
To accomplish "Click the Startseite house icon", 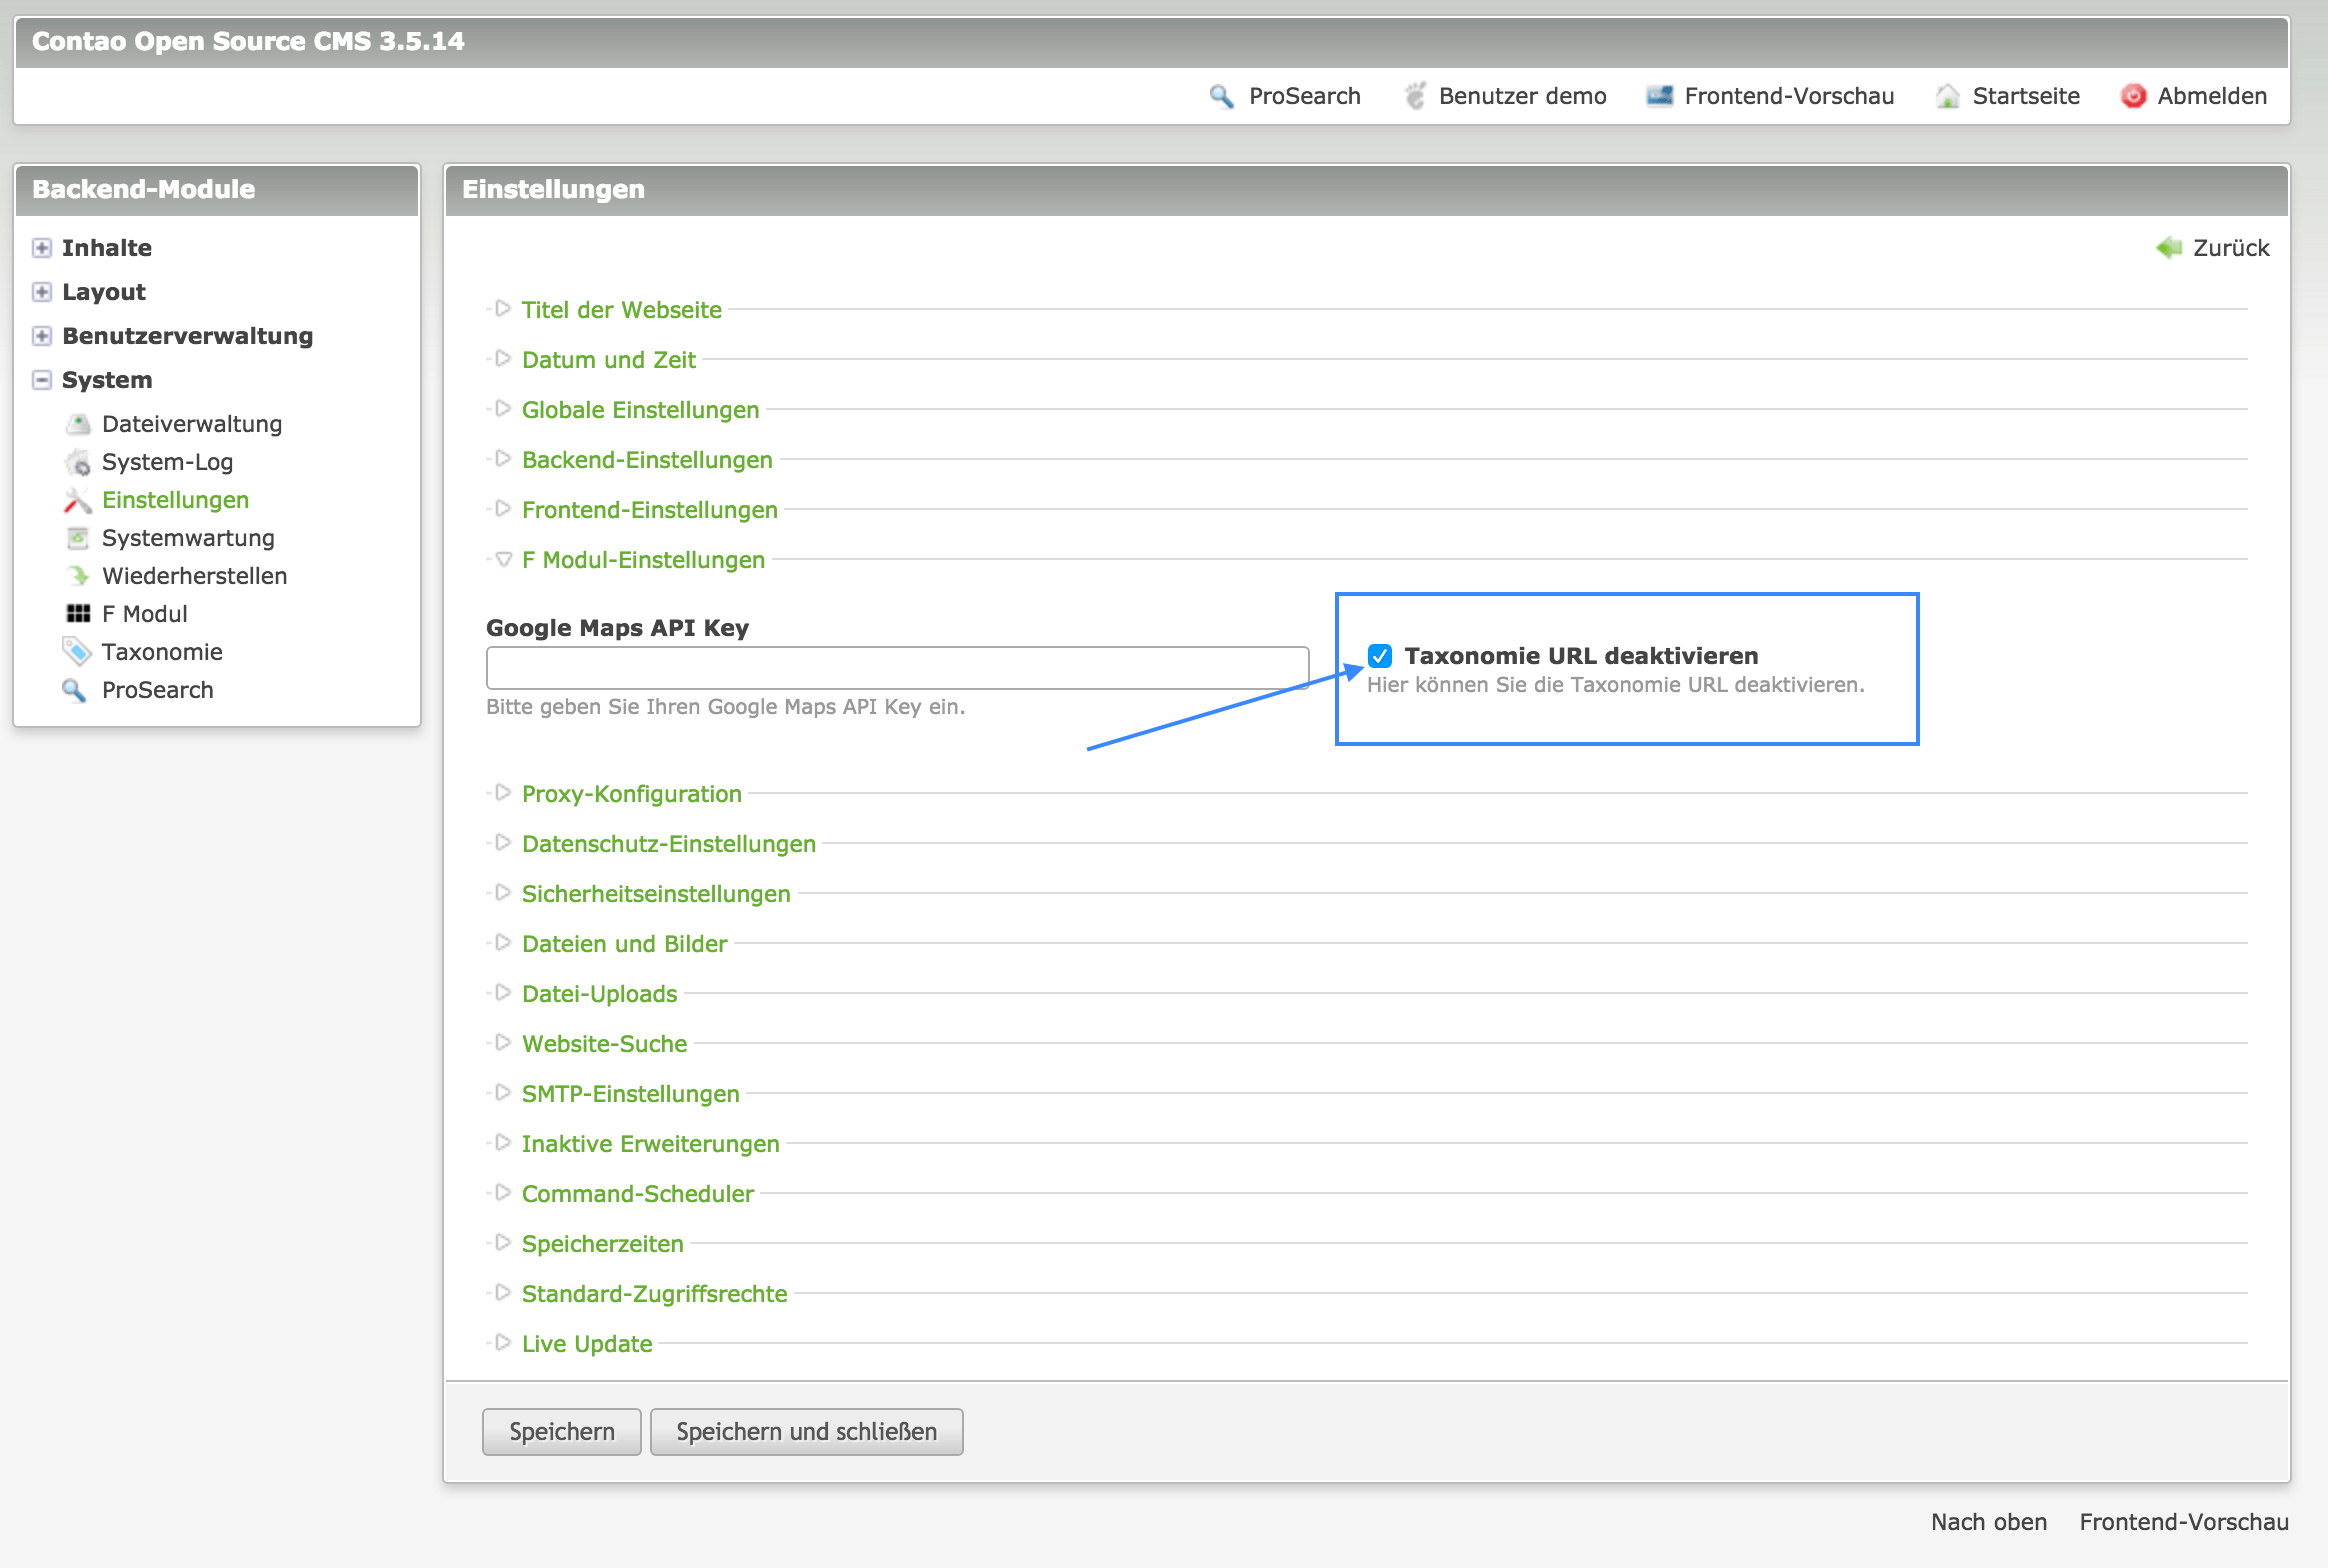I will tap(1947, 96).
